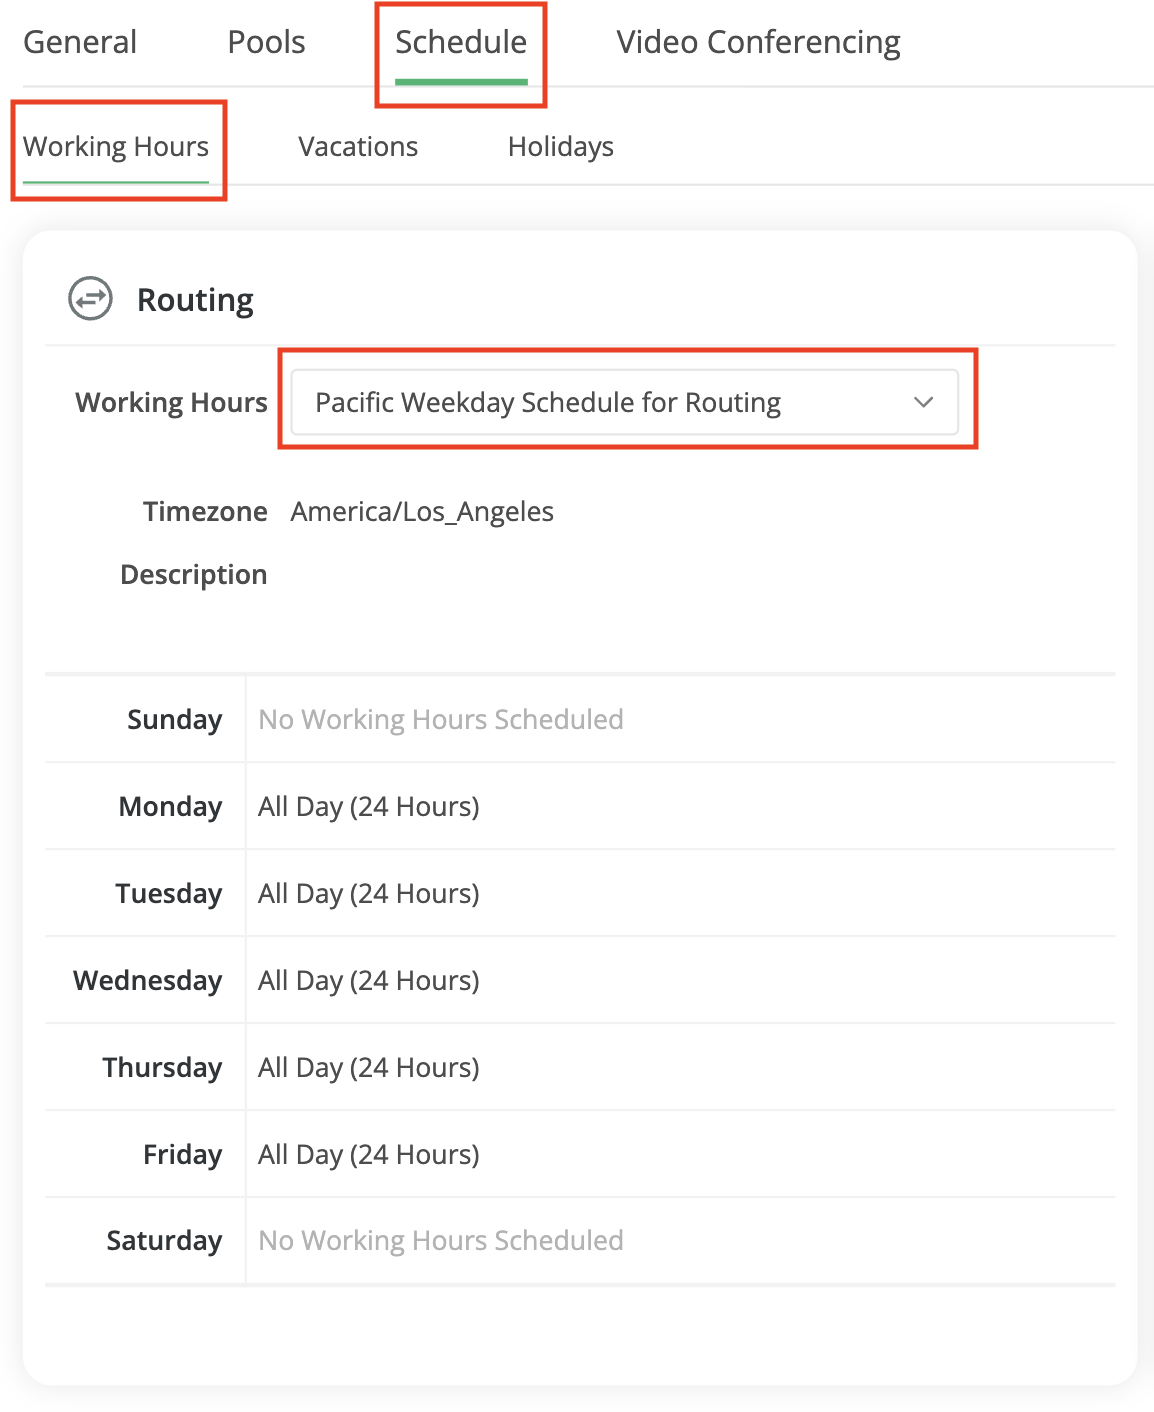Click the Description field label
This screenshot has height=1412, width=1154.
(194, 575)
